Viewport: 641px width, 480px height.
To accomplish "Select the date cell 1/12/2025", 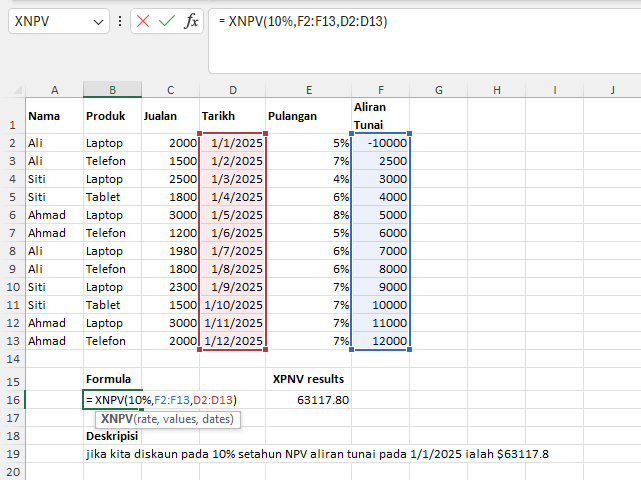I will tap(232, 341).
